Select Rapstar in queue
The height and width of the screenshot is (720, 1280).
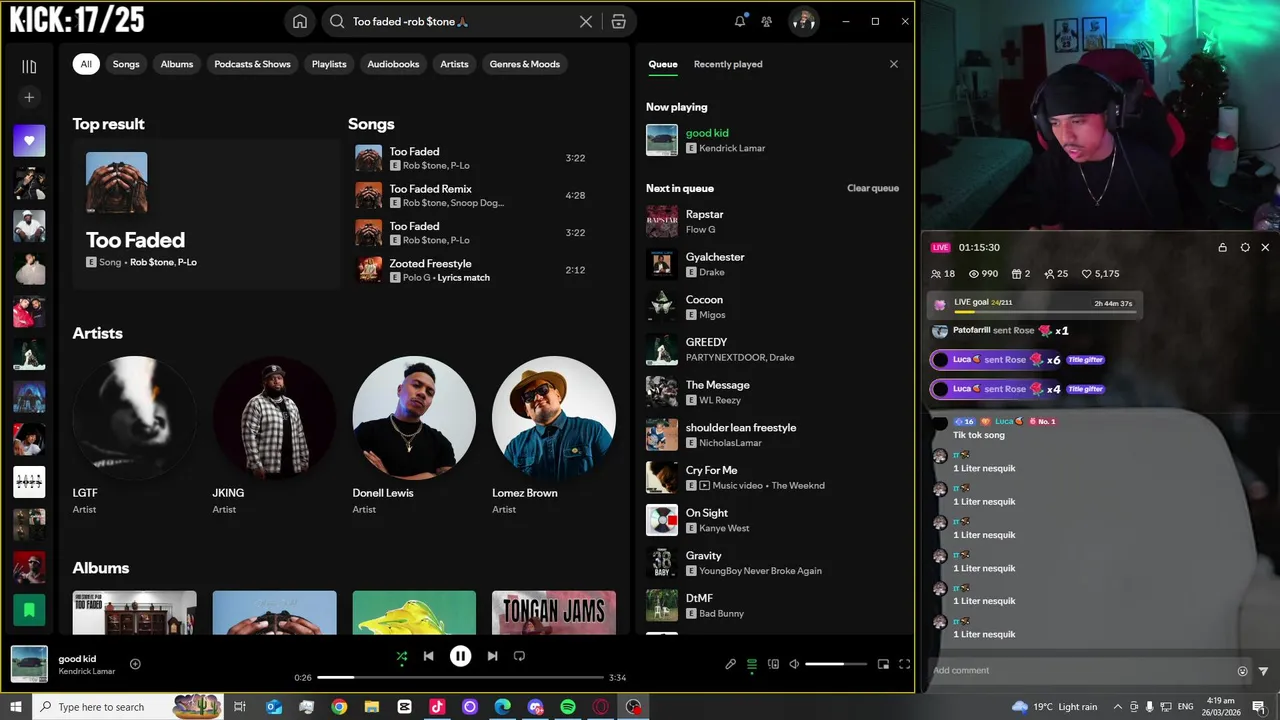[x=773, y=221]
